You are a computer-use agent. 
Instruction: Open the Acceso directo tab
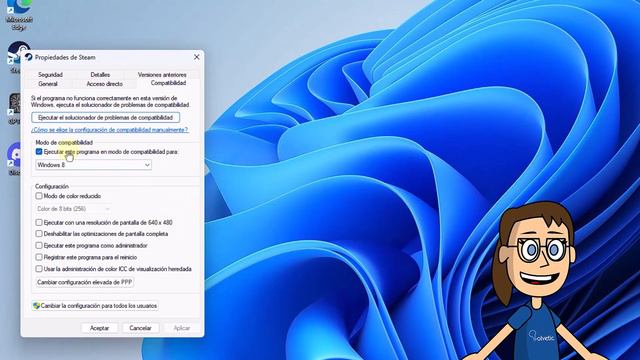click(x=104, y=84)
